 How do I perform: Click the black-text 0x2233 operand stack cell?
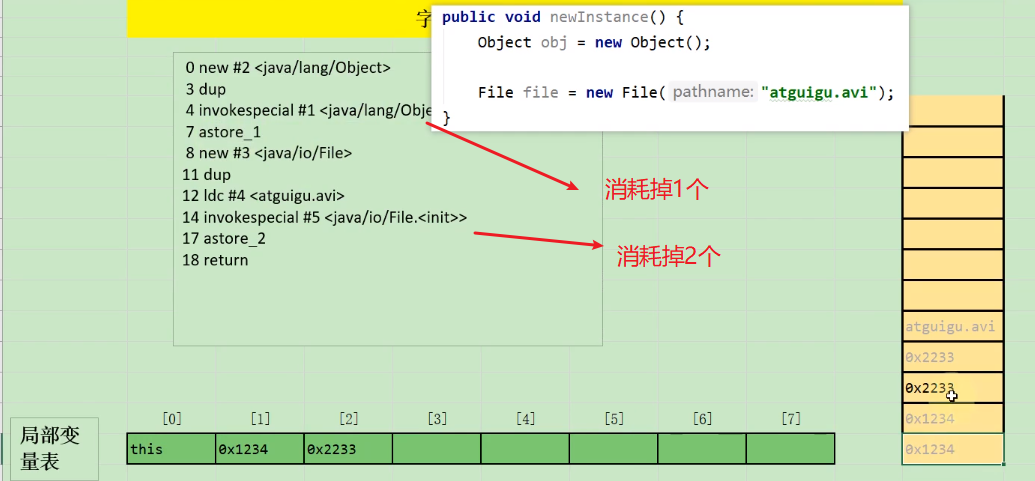coord(952,388)
